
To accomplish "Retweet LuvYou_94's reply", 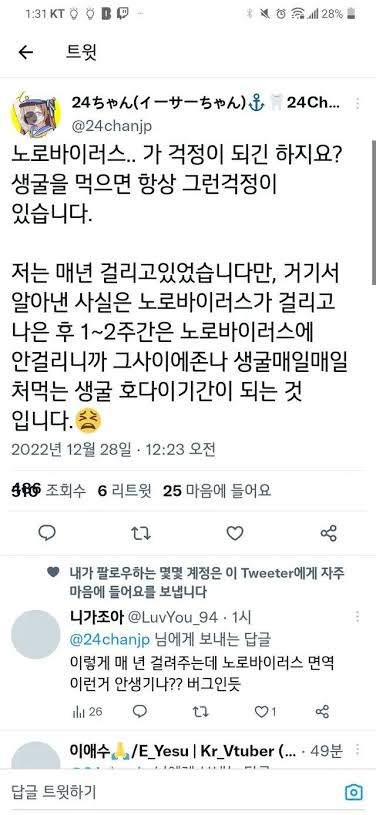I will pos(200,712).
